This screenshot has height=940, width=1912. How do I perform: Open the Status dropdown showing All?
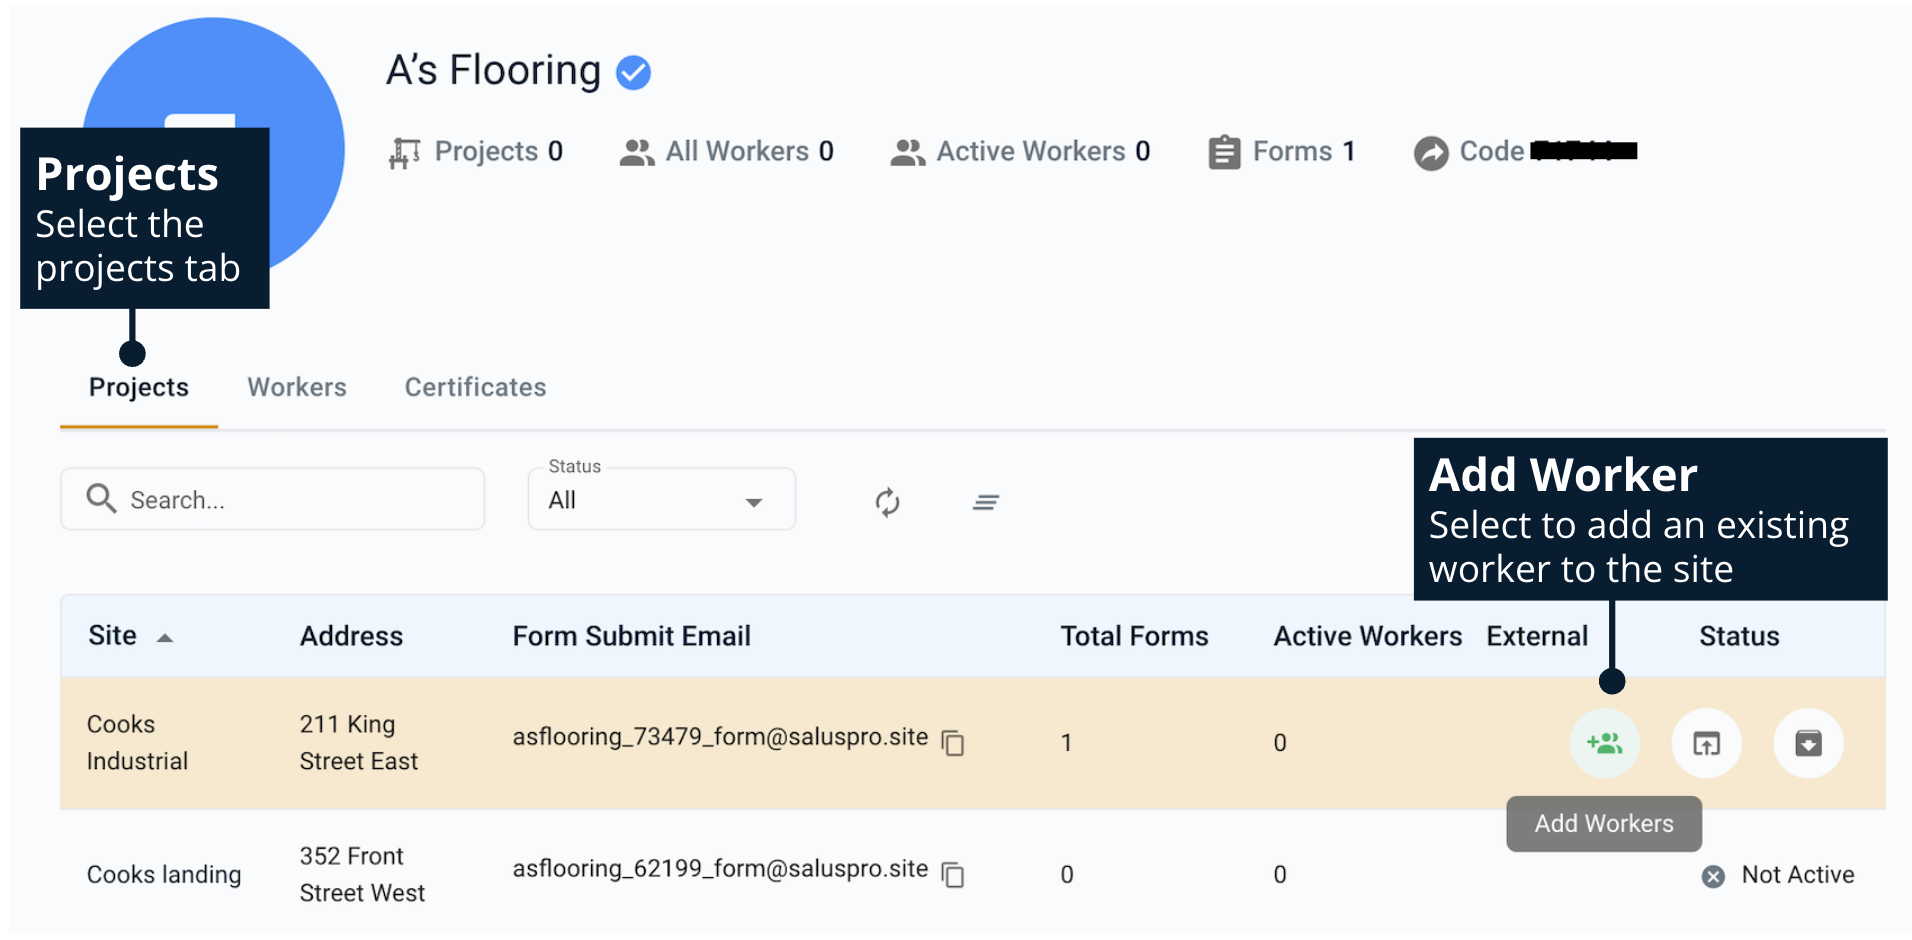(x=660, y=499)
